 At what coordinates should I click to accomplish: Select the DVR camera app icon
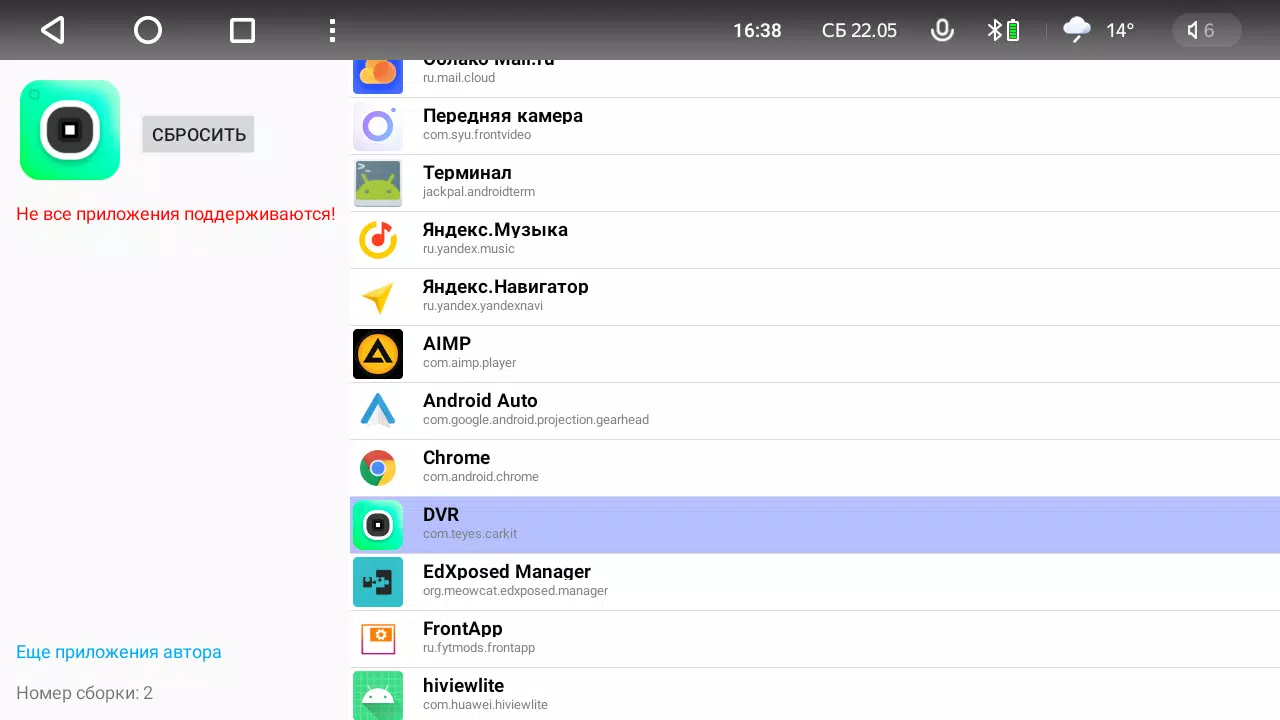(378, 525)
